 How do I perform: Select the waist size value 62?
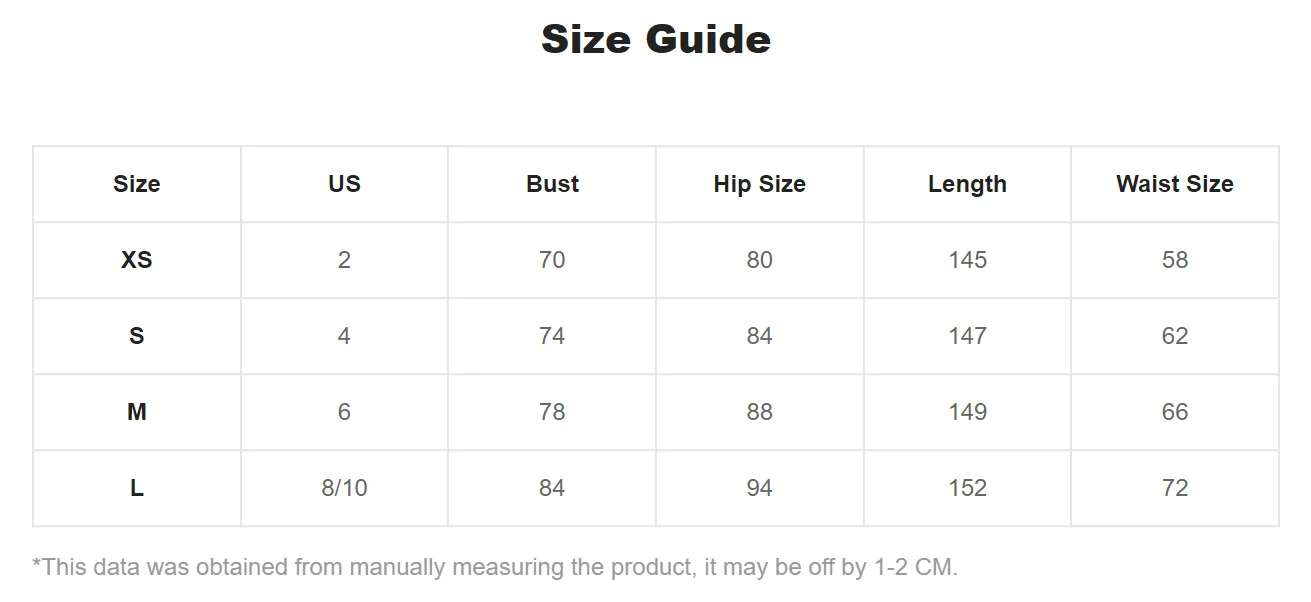tap(1174, 336)
